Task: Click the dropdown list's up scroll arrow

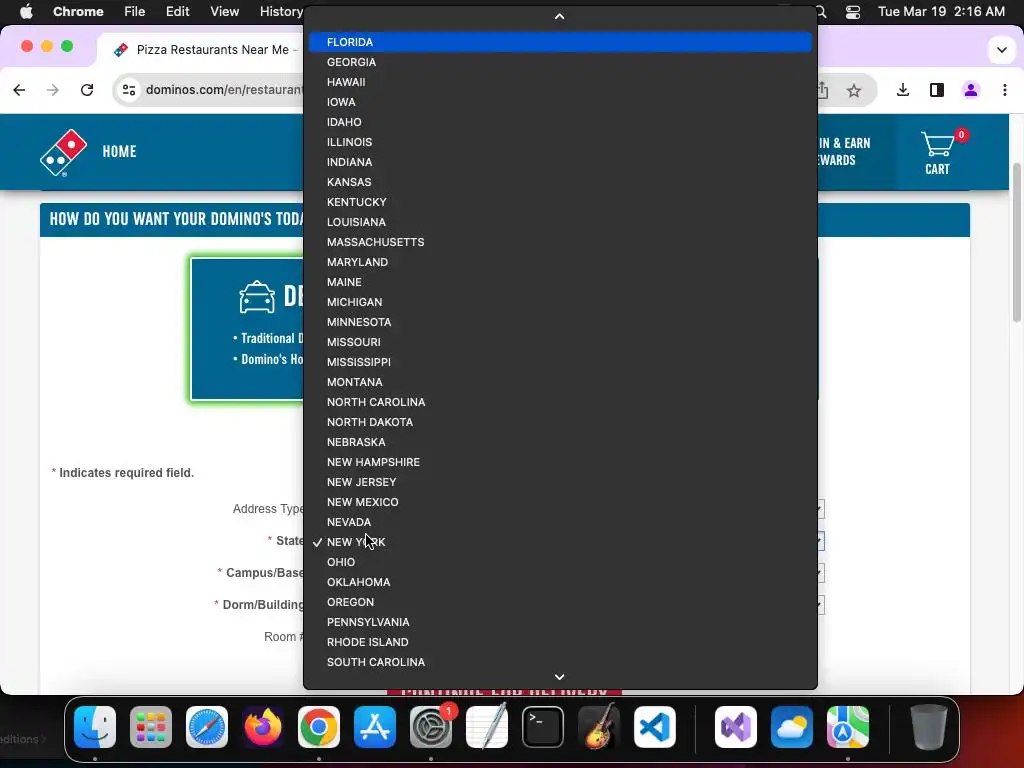Action: [560, 17]
